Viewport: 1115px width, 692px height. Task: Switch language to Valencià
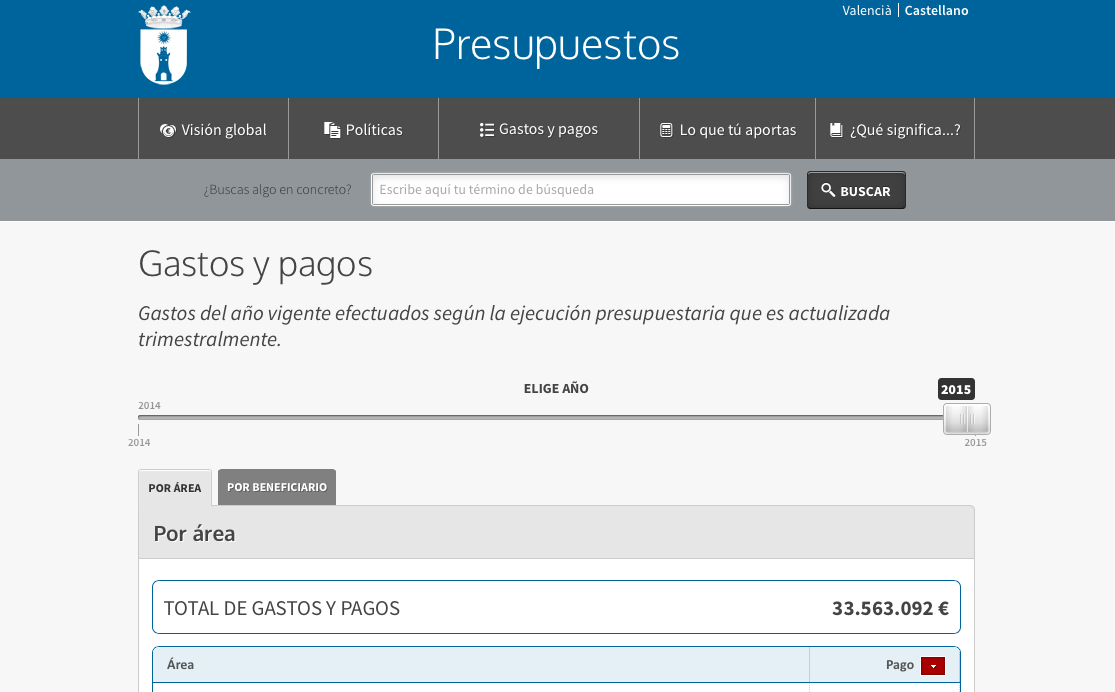pyautogui.click(x=867, y=11)
